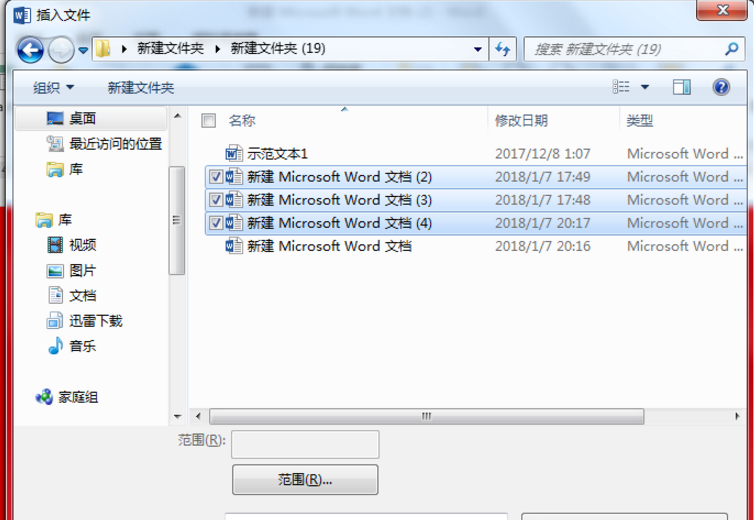Click 新建文件夹 in the toolbar

click(x=140, y=88)
